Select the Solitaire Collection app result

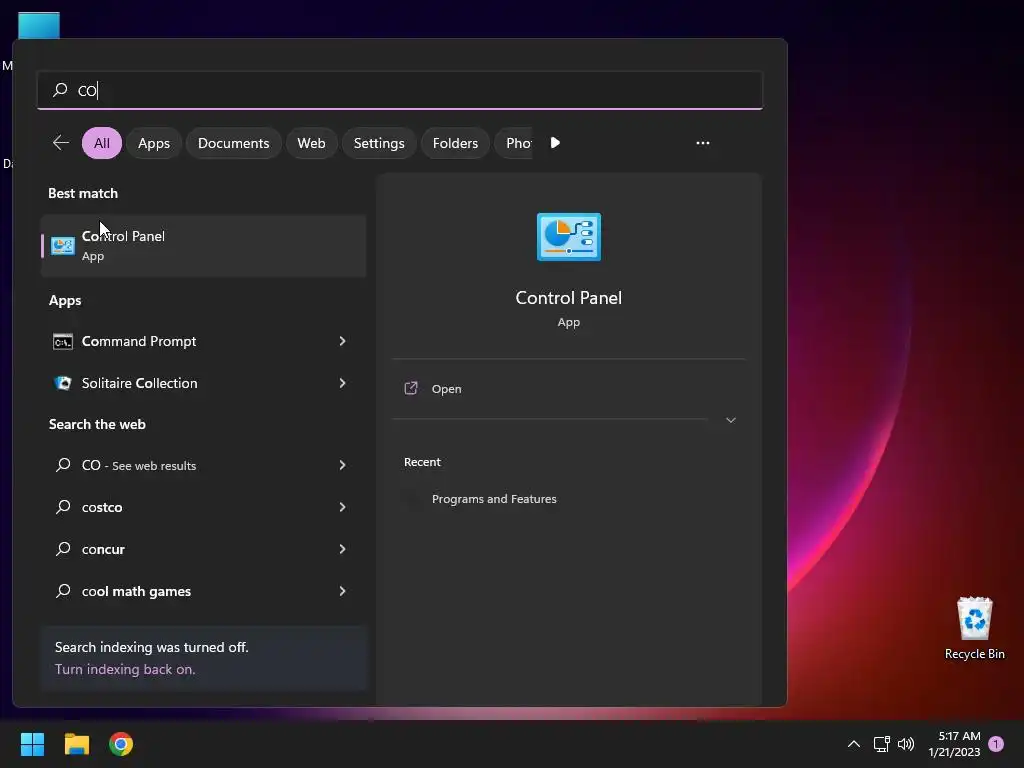(203, 383)
